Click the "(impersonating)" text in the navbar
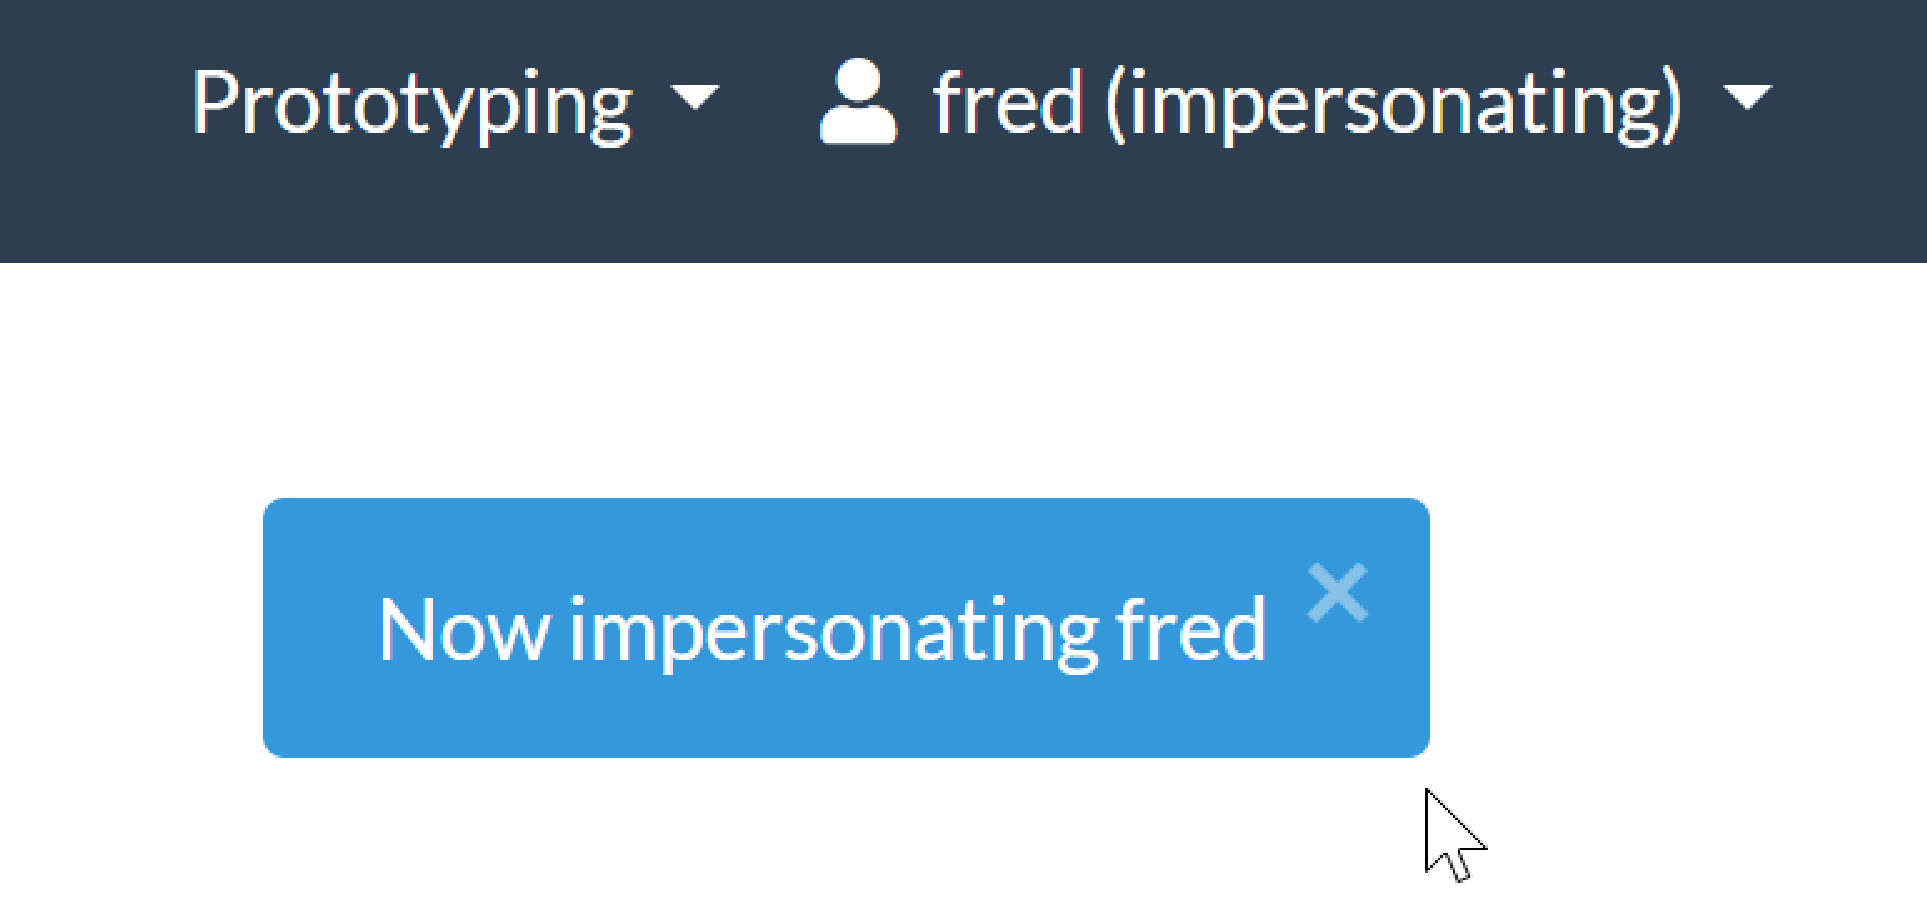The height and width of the screenshot is (900, 1927). click(1393, 104)
